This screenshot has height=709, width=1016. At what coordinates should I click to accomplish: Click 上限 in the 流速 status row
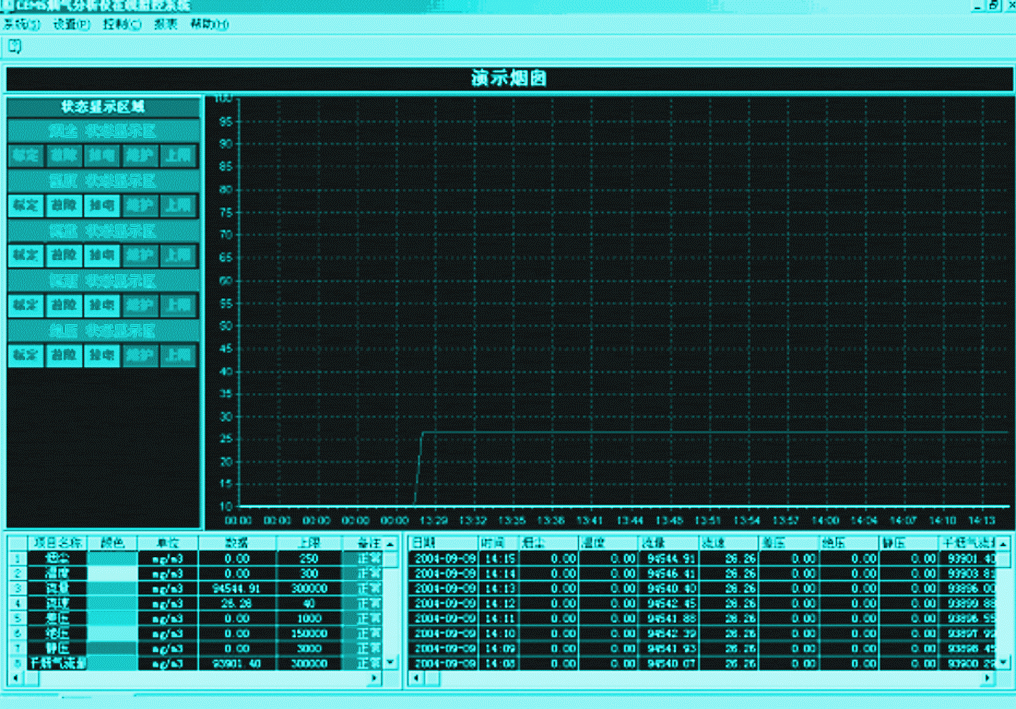(x=178, y=305)
